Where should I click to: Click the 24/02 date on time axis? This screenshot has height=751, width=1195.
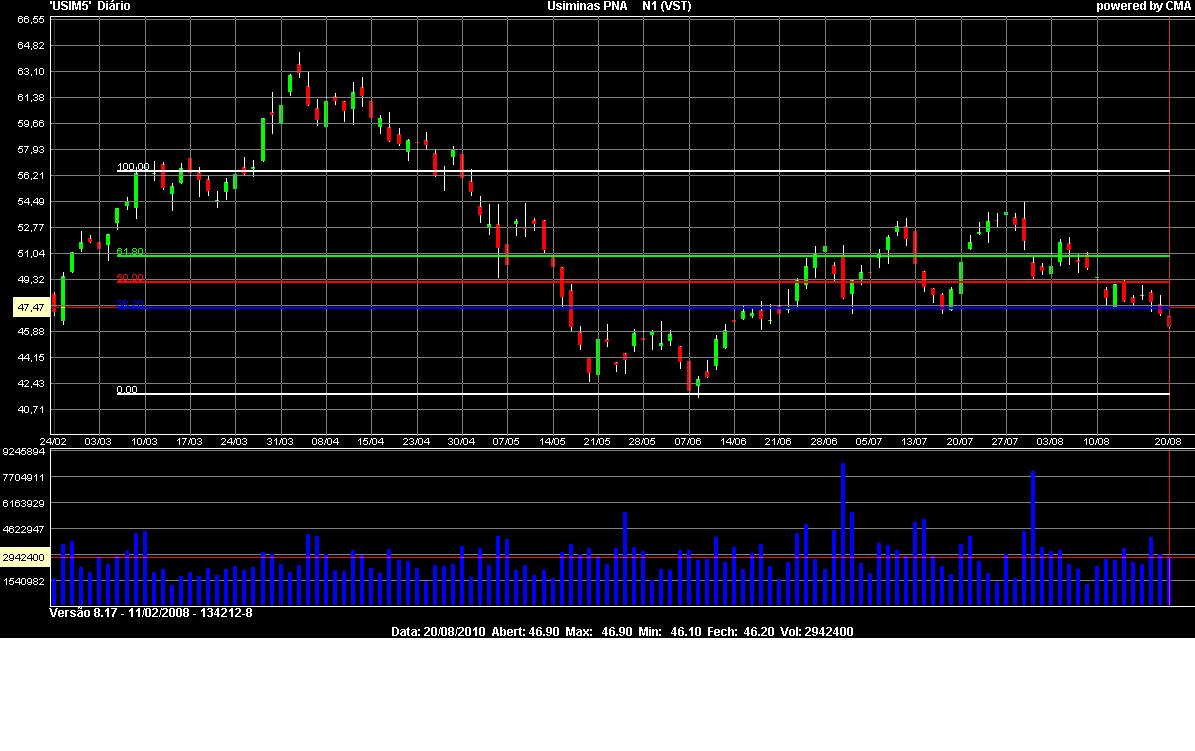point(53,441)
